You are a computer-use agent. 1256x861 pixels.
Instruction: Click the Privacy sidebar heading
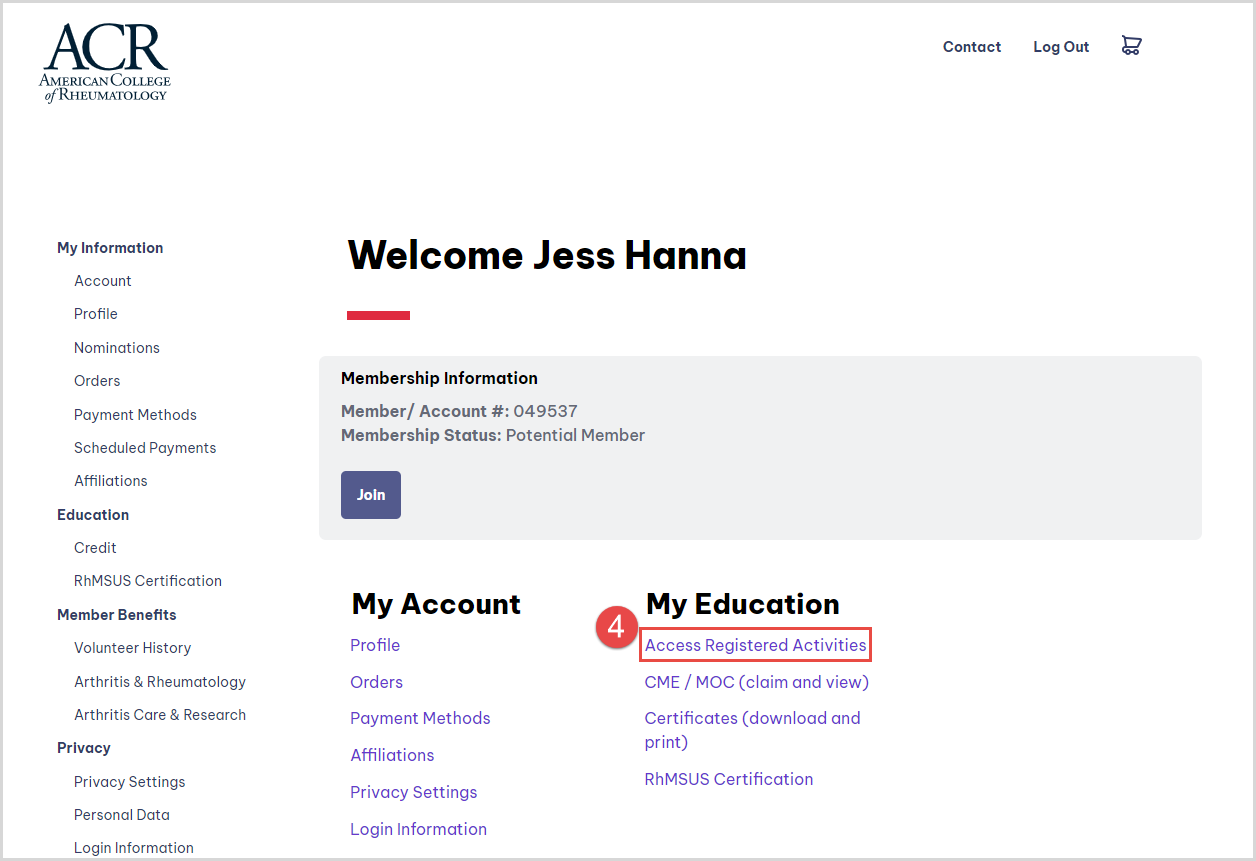[x=84, y=748]
